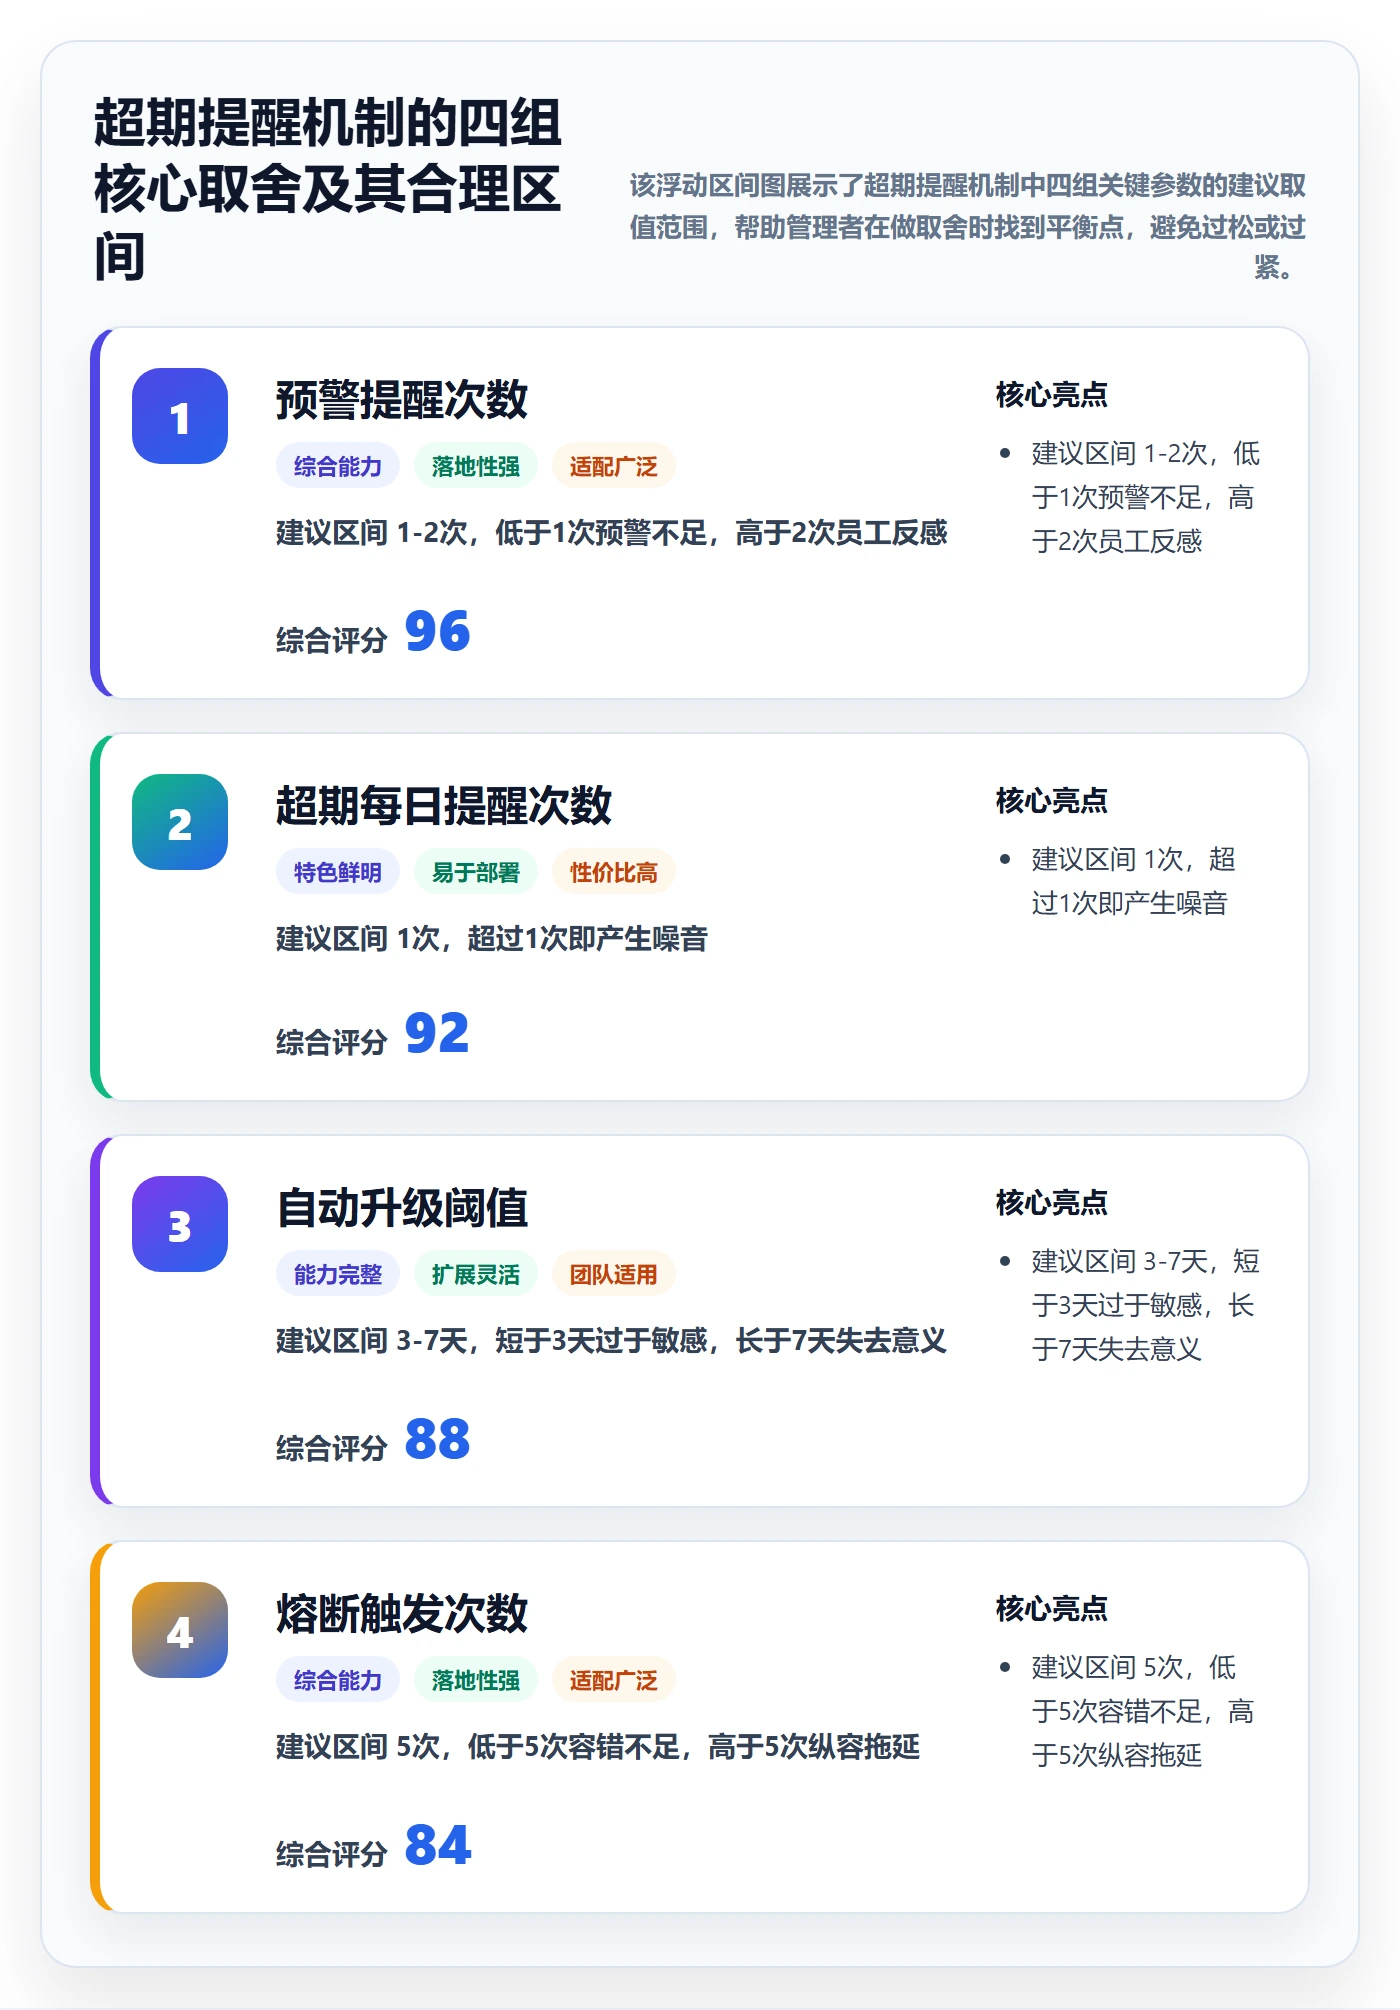Click description 建议区间 5次，低于5次容错不足

pyautogui.click(x=598, y=1747)
